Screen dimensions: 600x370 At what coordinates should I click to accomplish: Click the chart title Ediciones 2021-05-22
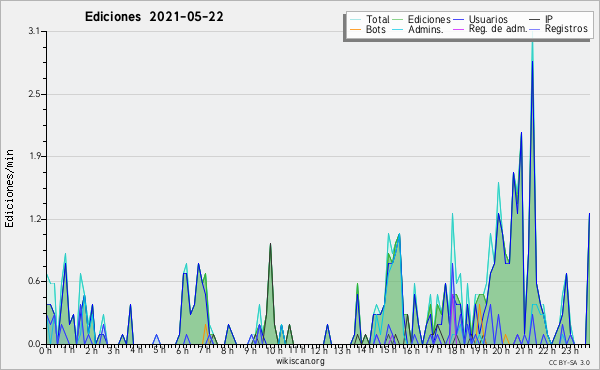tap(154, 17)
